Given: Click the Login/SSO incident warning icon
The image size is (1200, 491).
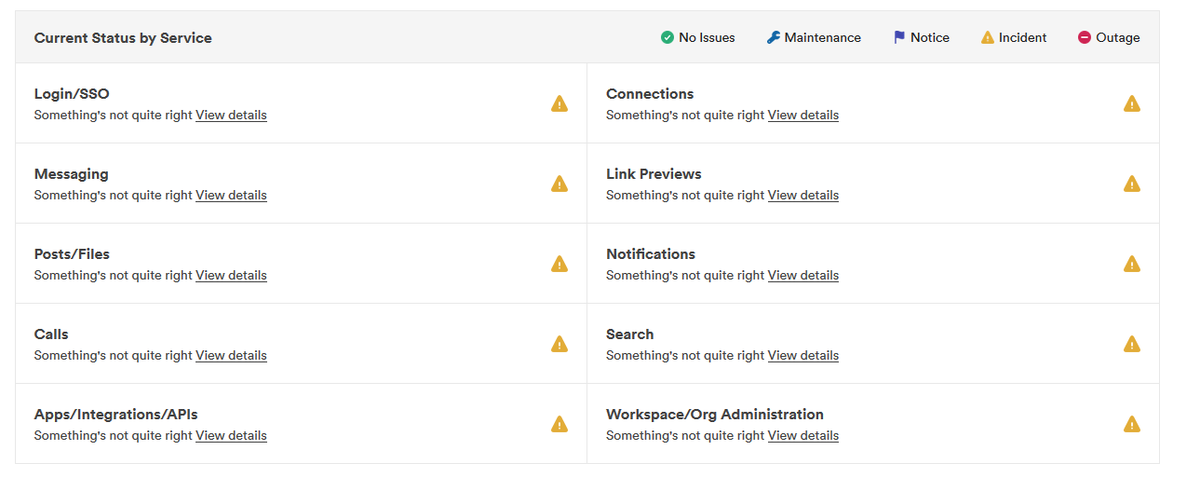Looking at the screenshot, I should click(559, 104).
